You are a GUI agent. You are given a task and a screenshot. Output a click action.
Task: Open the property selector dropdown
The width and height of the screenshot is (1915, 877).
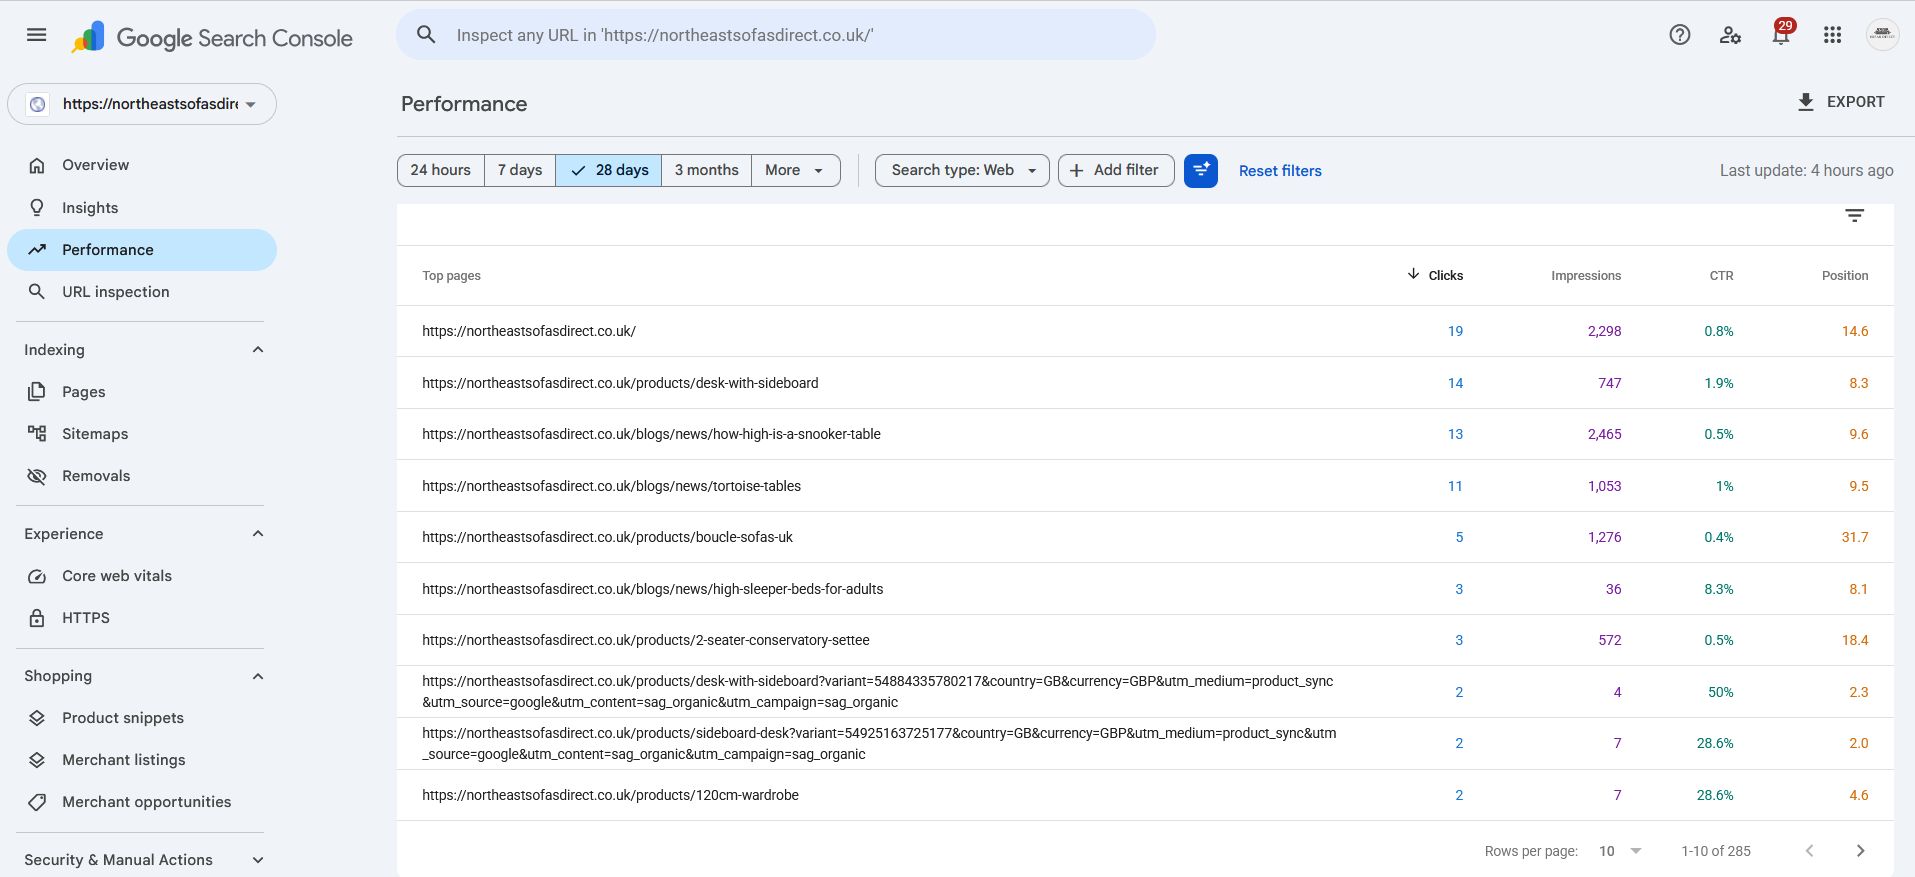pos(142,104)
